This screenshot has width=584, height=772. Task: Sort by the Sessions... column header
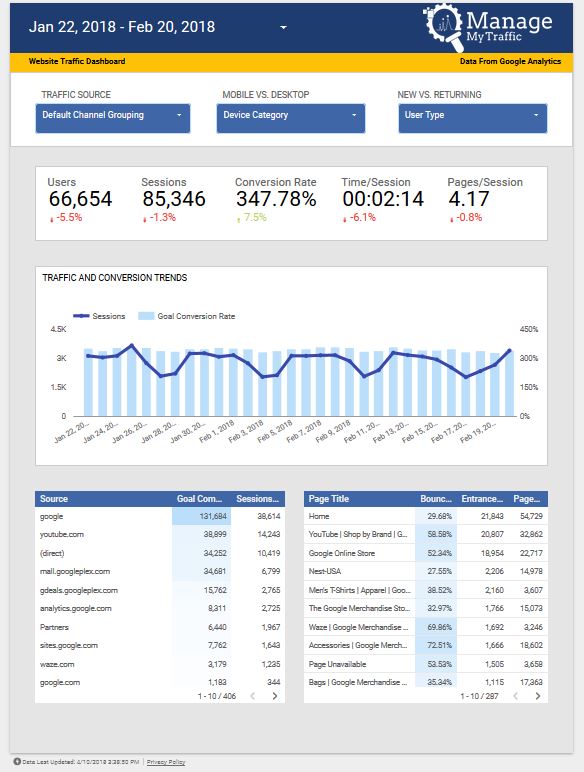258,499
